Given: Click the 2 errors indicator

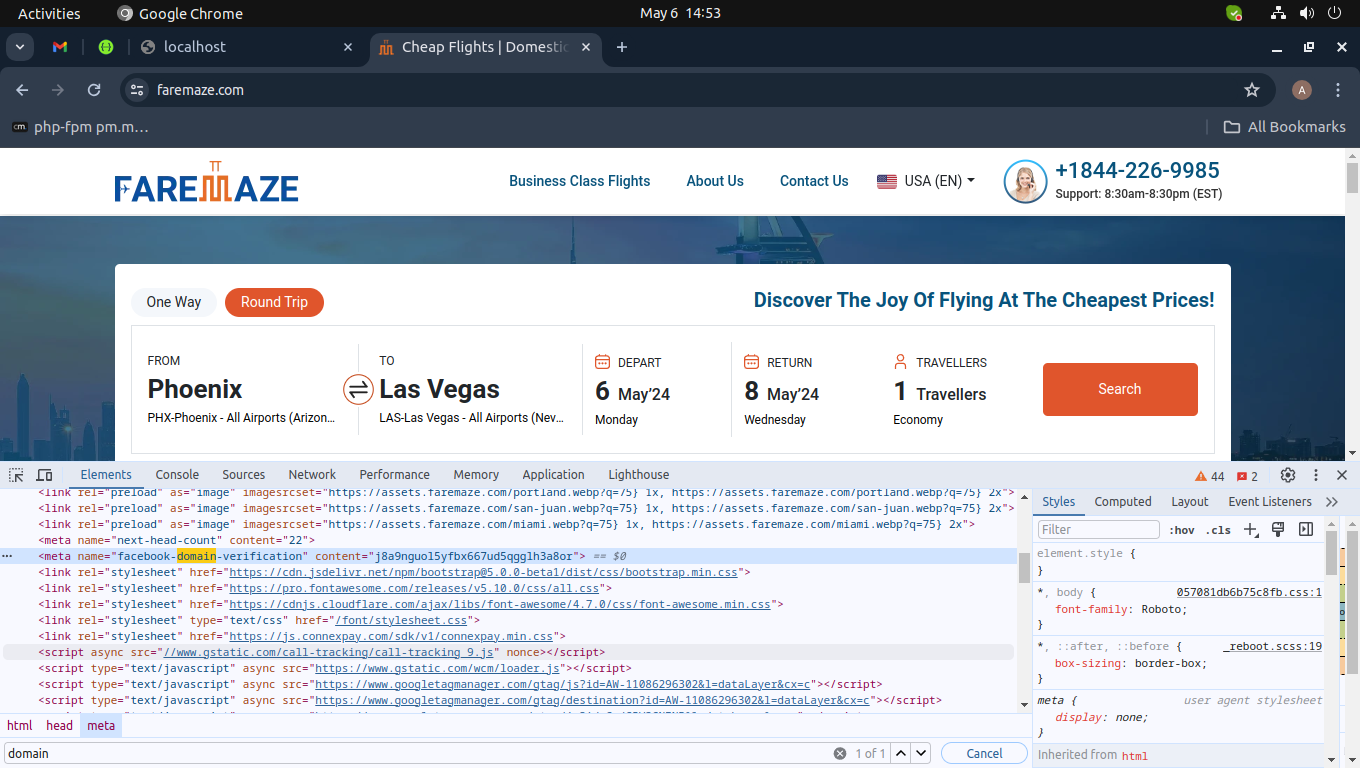Looking at the screenshot, I should 1247,476.
